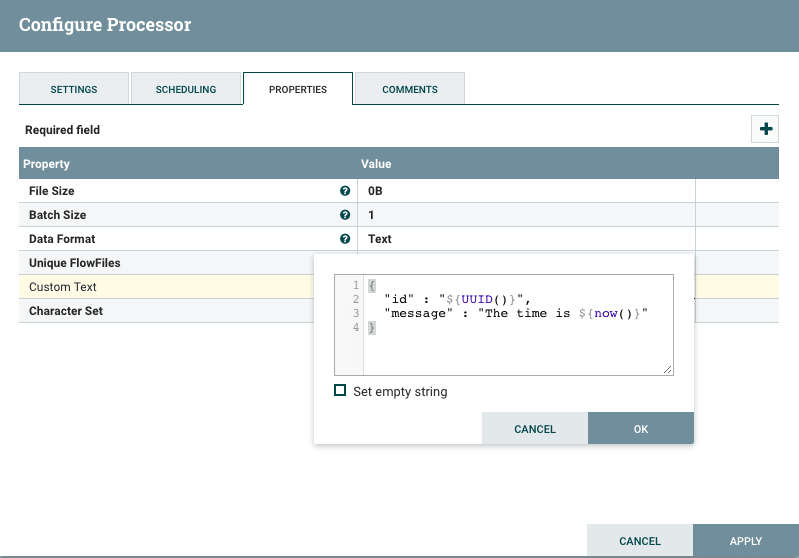Enable the Set empty string checkbox

point(340,390)
